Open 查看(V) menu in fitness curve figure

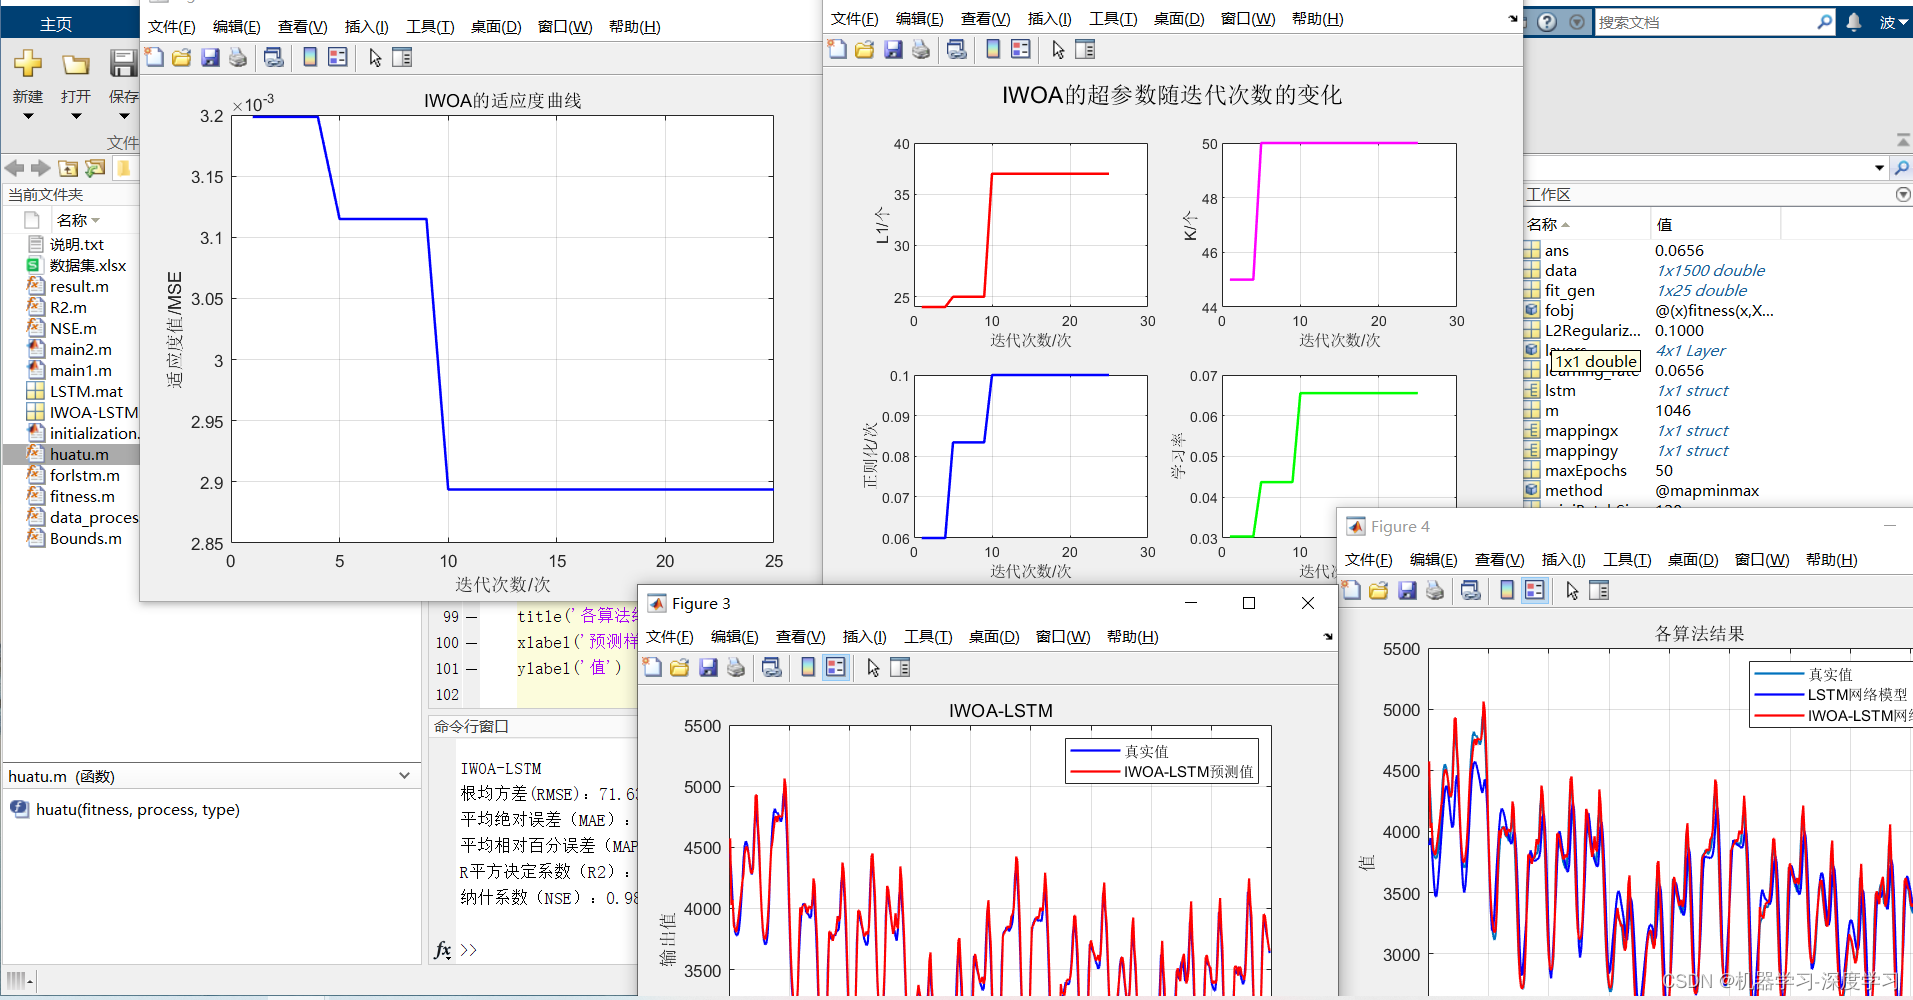[302, 27]
